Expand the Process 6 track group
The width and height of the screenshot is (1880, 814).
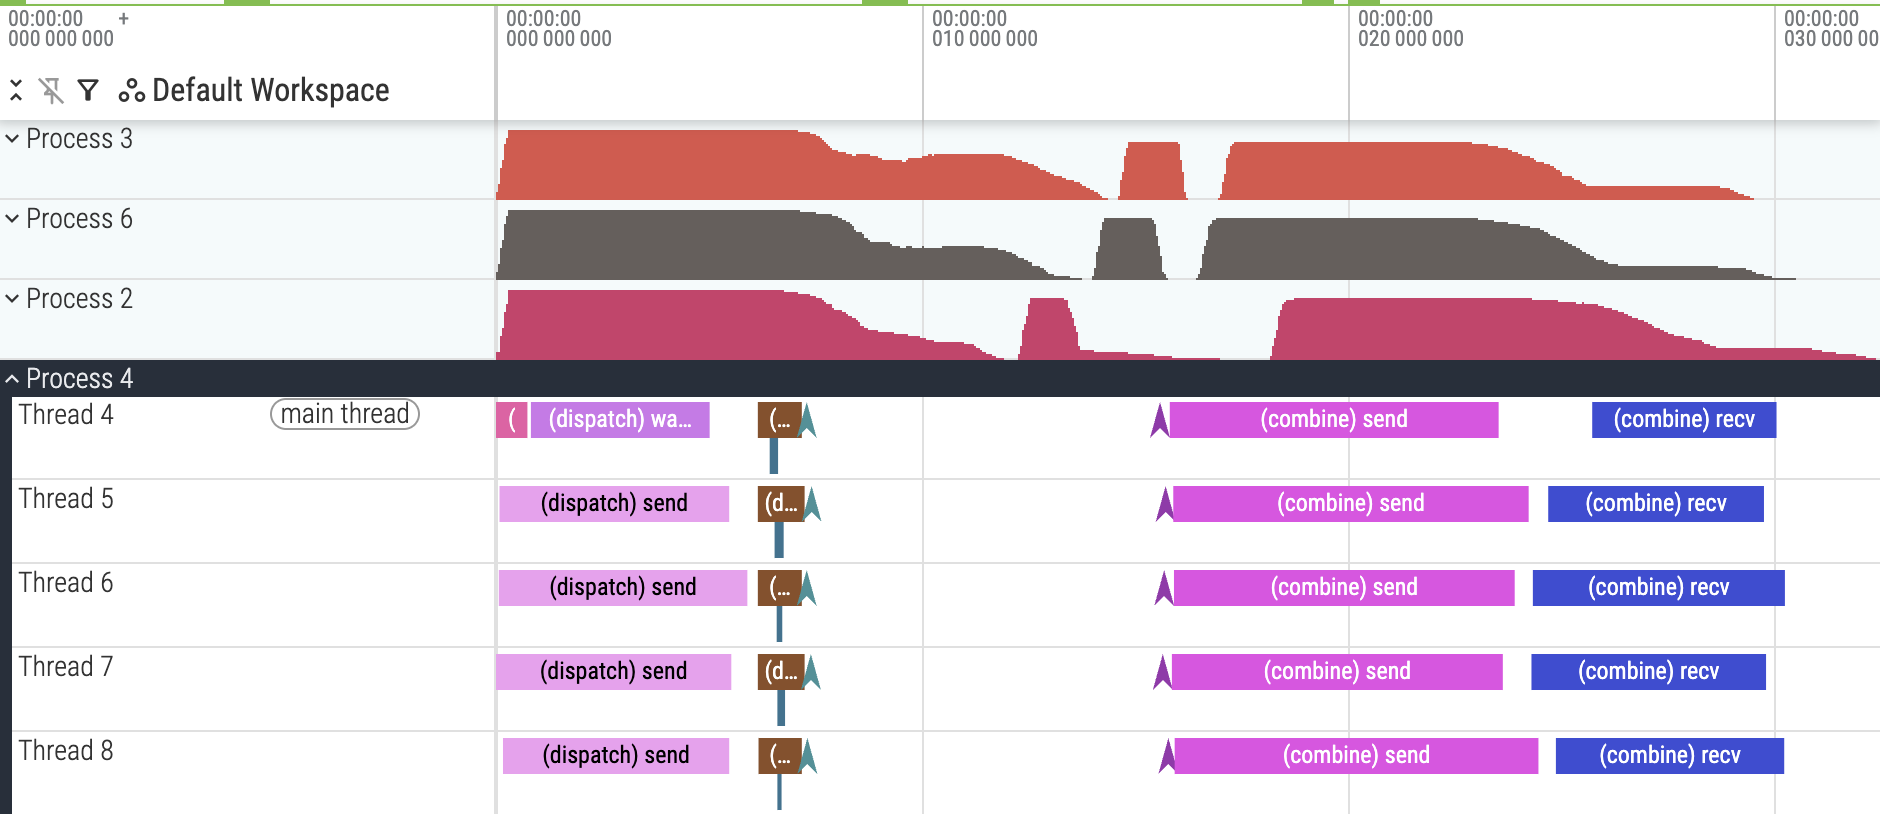(x=13, y=219)
